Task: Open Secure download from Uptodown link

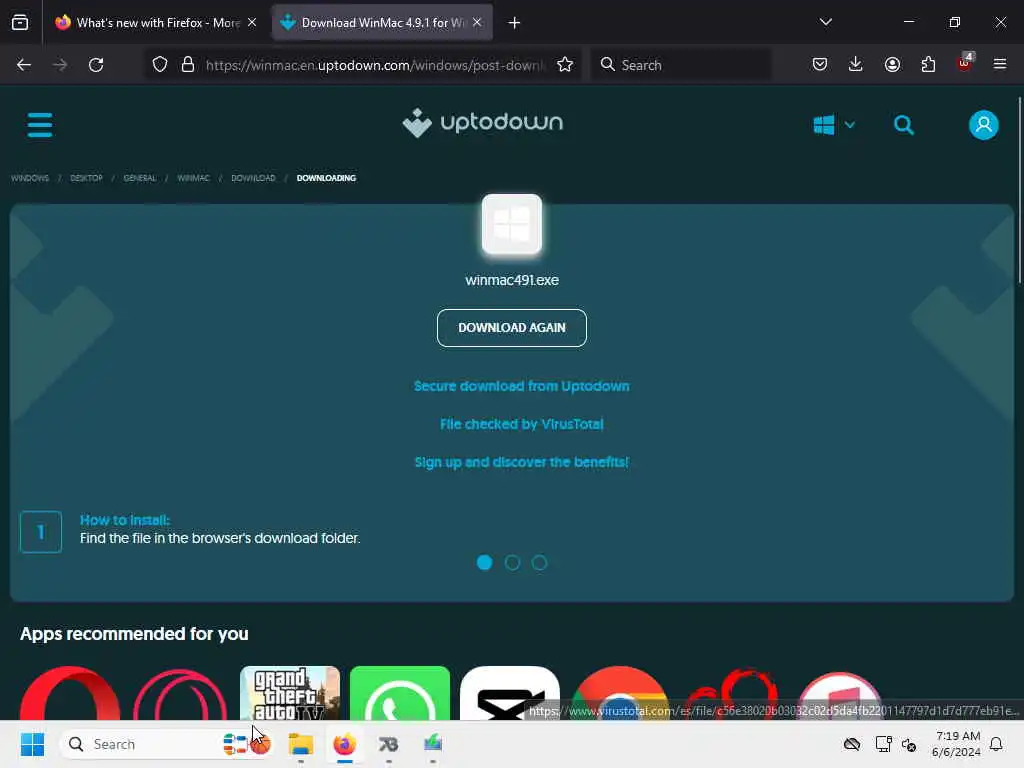Action: tap(521, 386)
